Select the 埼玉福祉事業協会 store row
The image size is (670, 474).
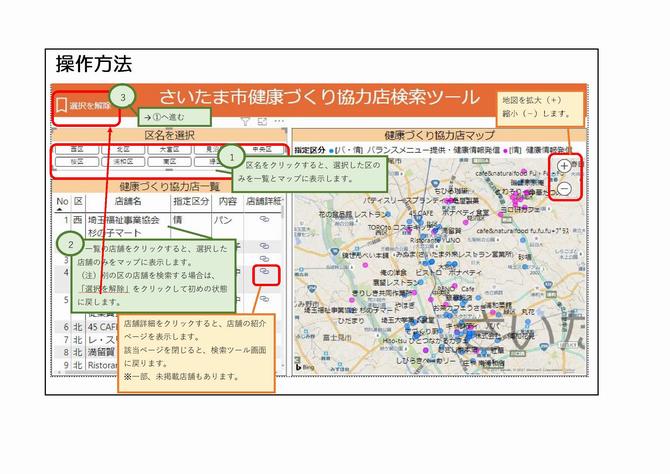pos(122,219)
